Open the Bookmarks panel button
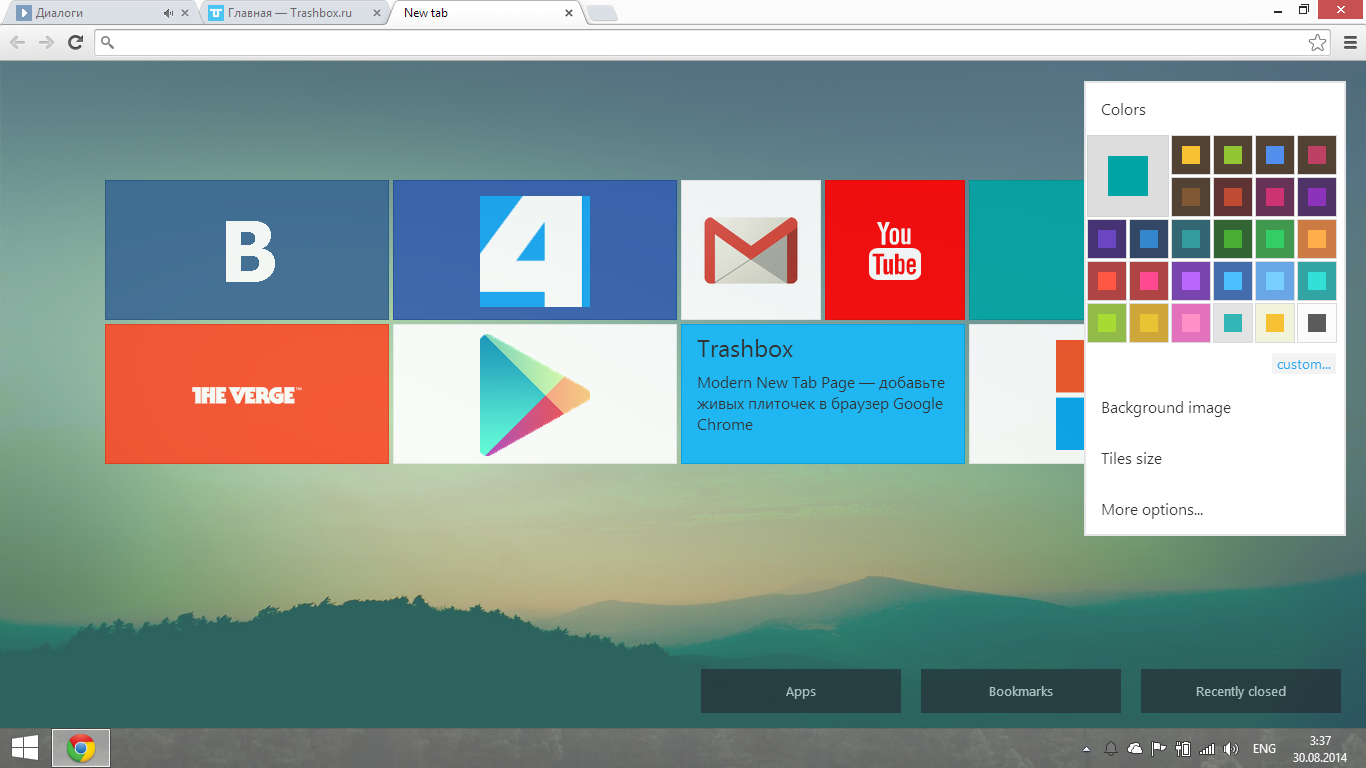1366x768 pixels. coord(1021,691)
